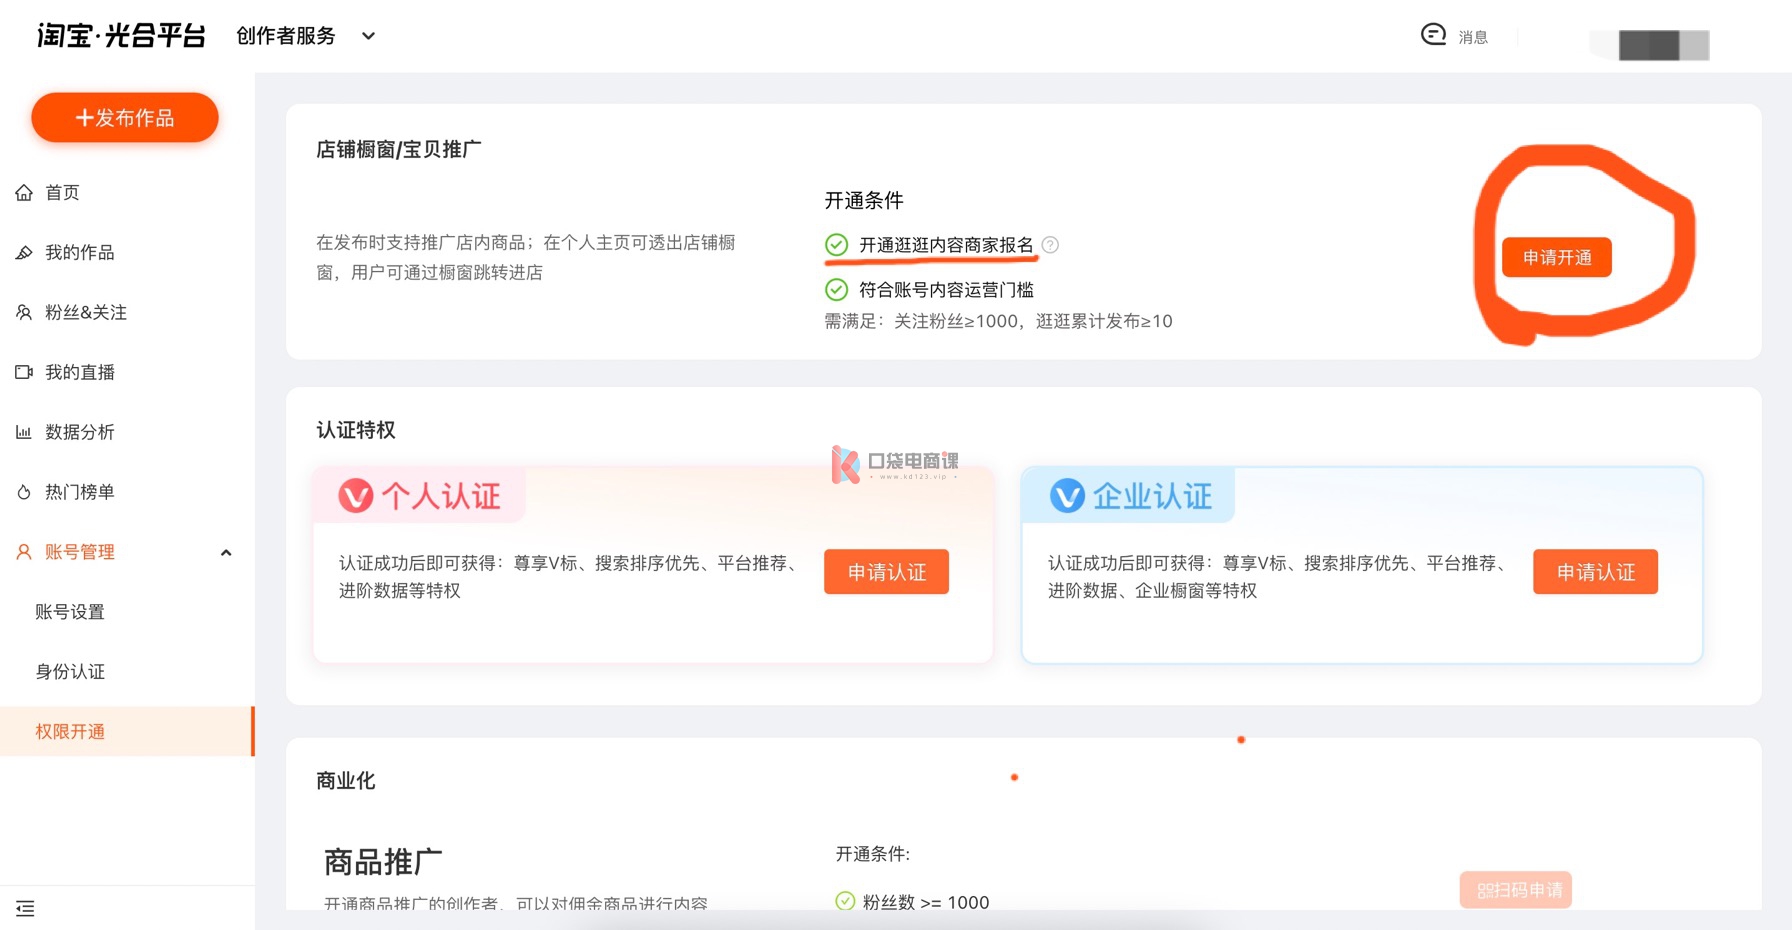Open 账号设置 submenu item
The width and height of the screenshot is (1792, 930).
coord(70,612)
